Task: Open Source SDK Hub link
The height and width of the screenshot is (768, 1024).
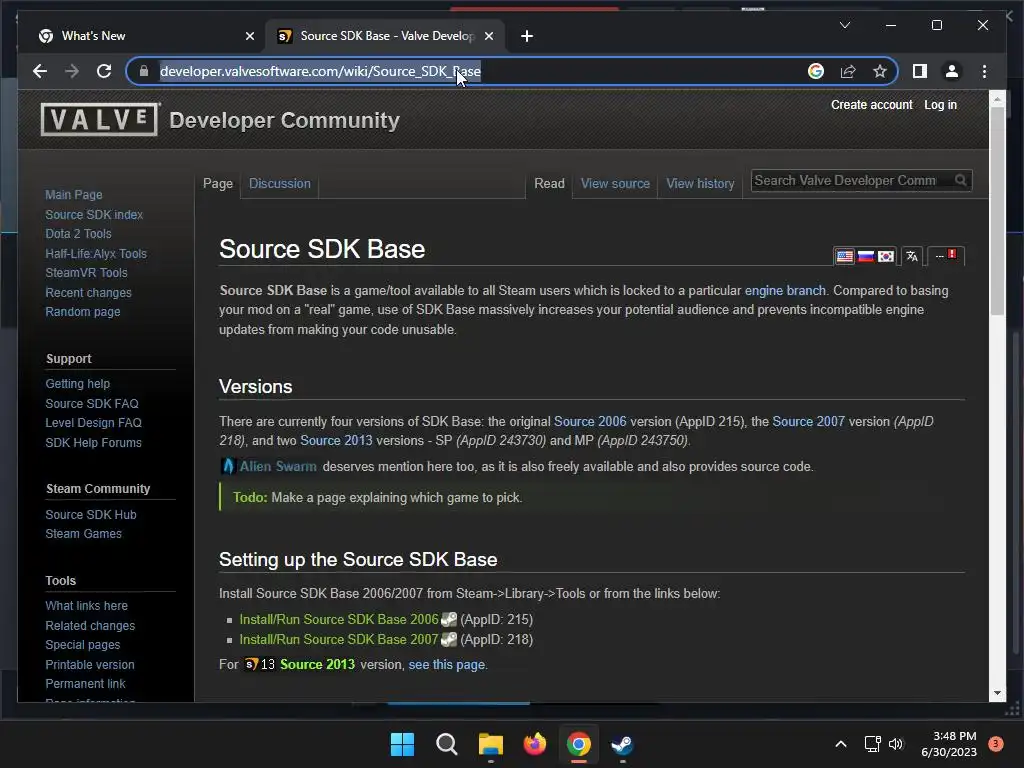Action: [x=91, y=515]
